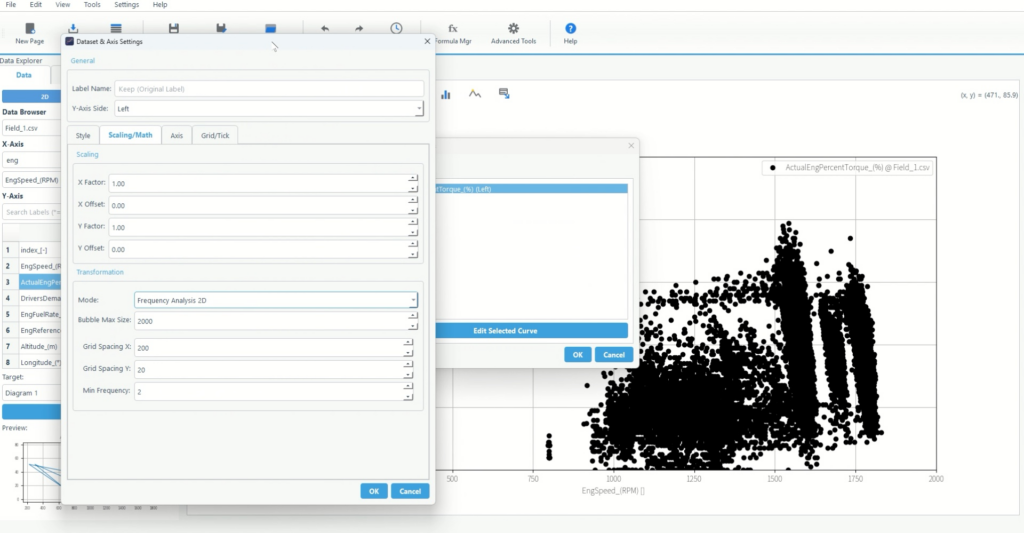
Task: Select the bar chart icon above plot
Action: tap(446, 94)
